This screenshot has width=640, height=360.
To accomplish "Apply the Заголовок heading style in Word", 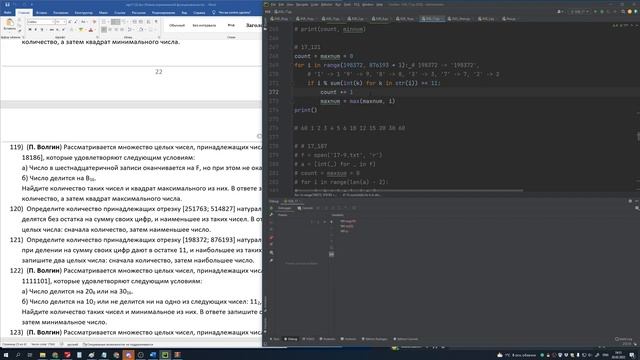I will (x=253, y=25).
